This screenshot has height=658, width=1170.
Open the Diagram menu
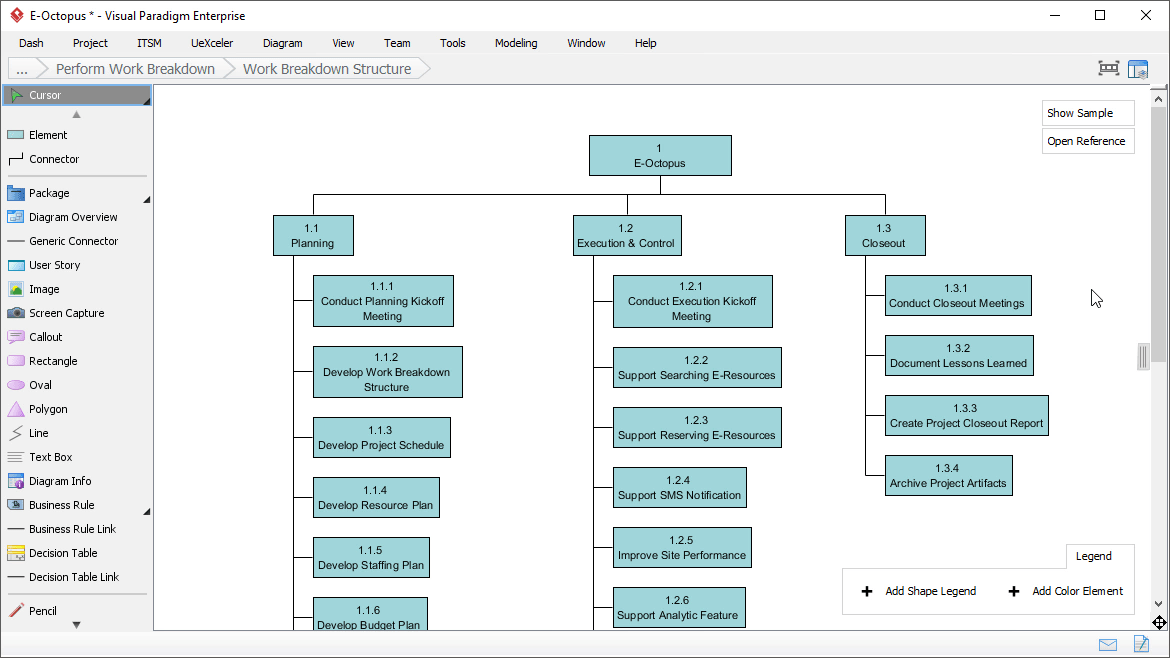click(283, 43)
